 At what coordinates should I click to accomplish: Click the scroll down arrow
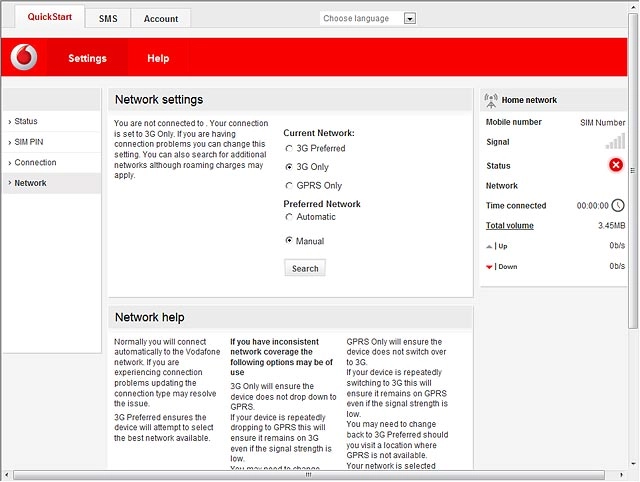pyautogui.click(x=633, y=464)
